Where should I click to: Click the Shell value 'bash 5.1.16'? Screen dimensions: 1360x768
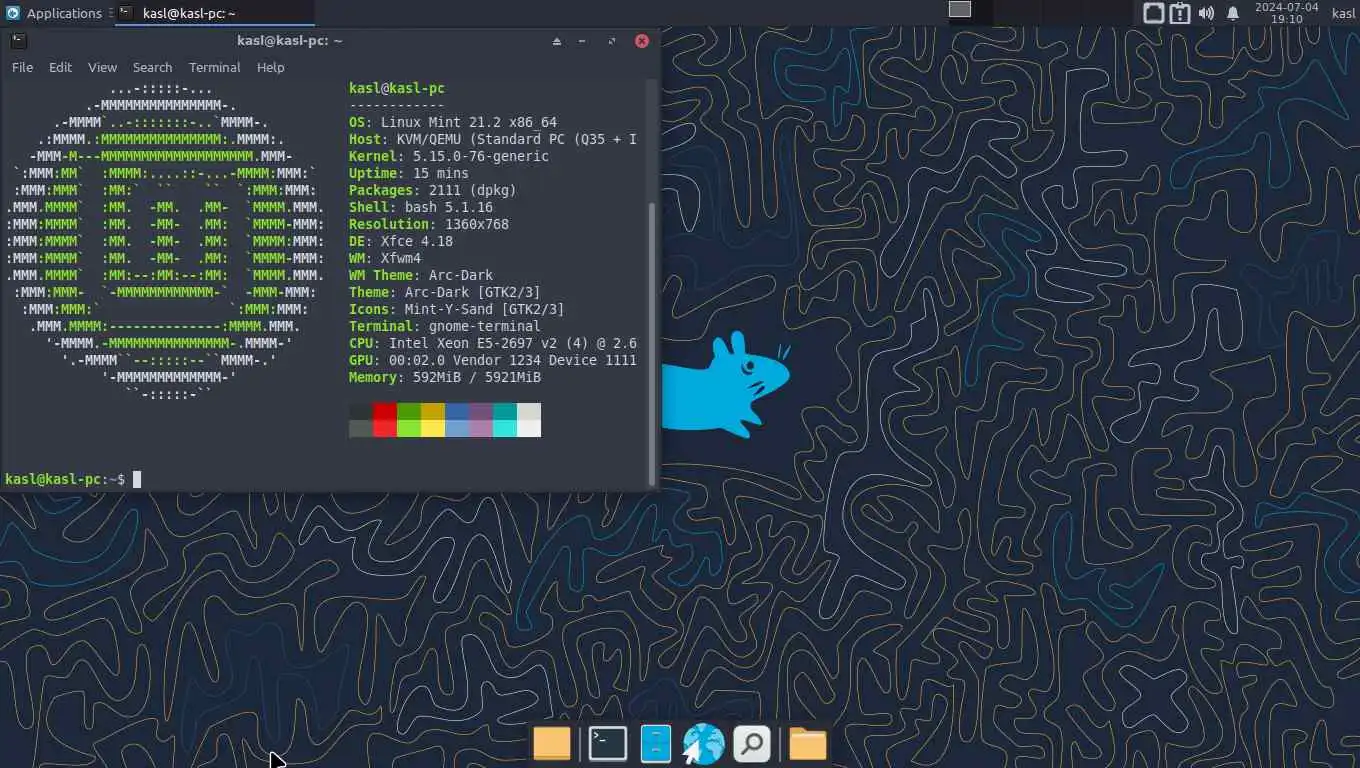pyautogui.click(x=449, y=207)
